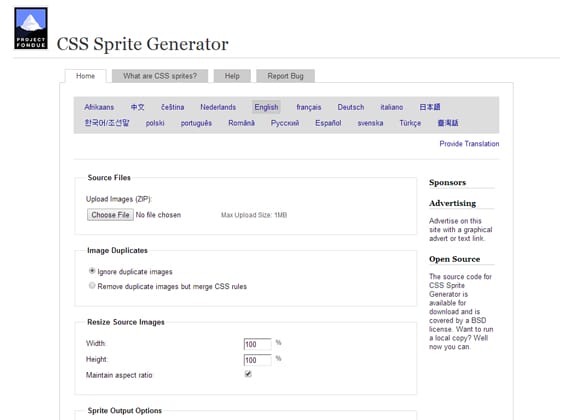Click the Sprite Output Options heading

coord(125,411)
